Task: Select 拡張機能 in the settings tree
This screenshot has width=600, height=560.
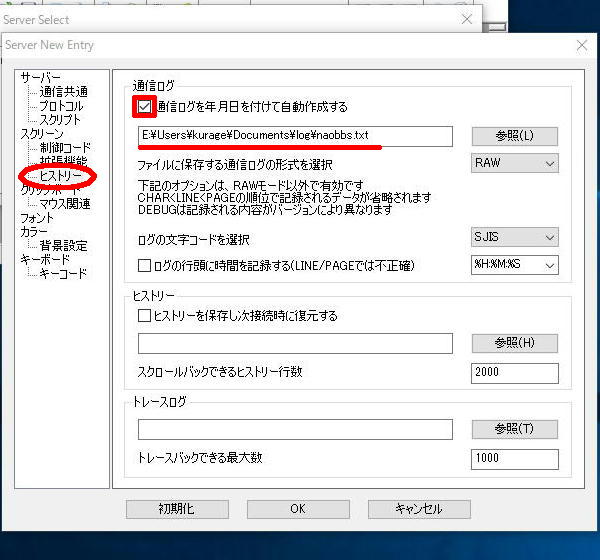Action: point(63,161)
